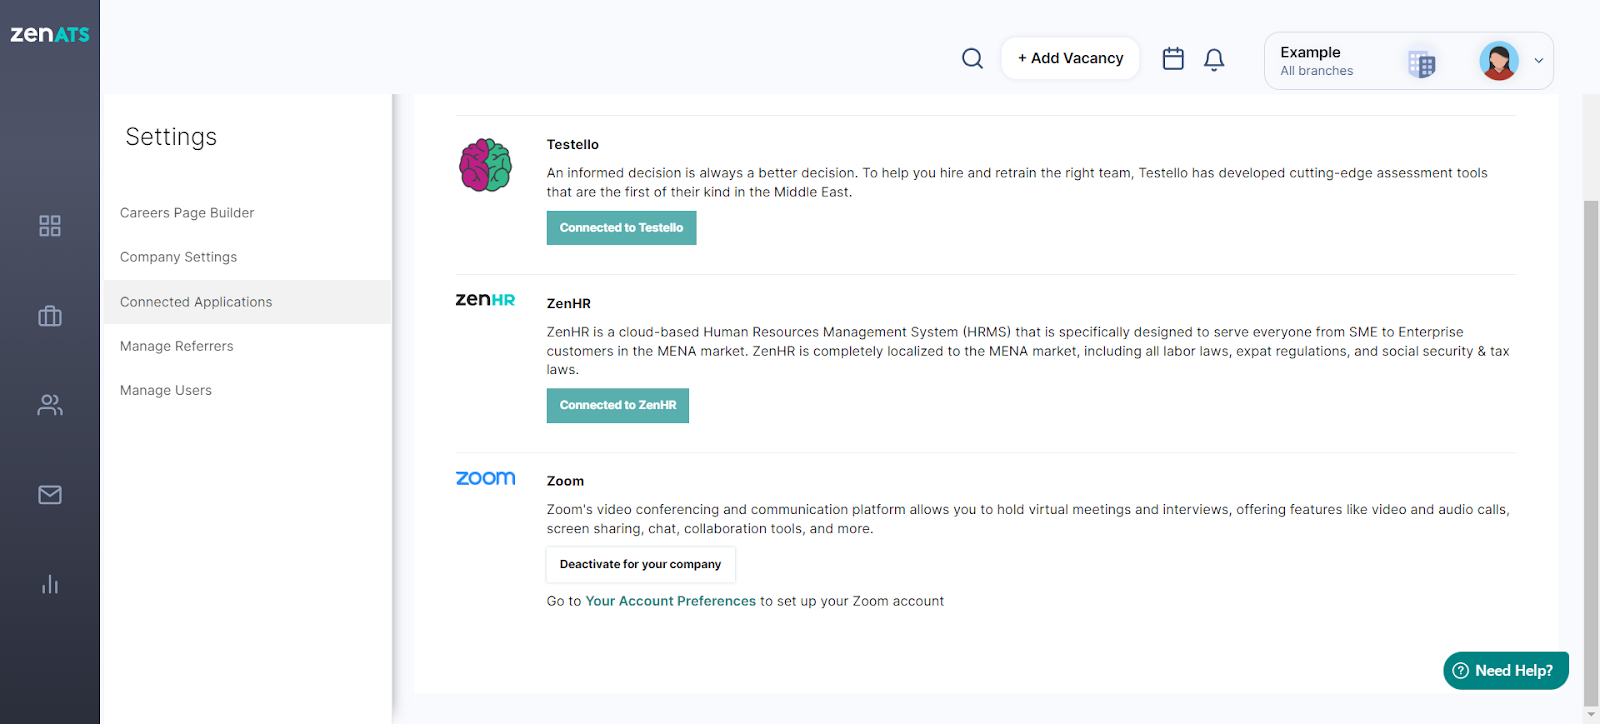Open Company Settings menu item
The height and width of the screenshot is (724, 1600).
(178, 257)
